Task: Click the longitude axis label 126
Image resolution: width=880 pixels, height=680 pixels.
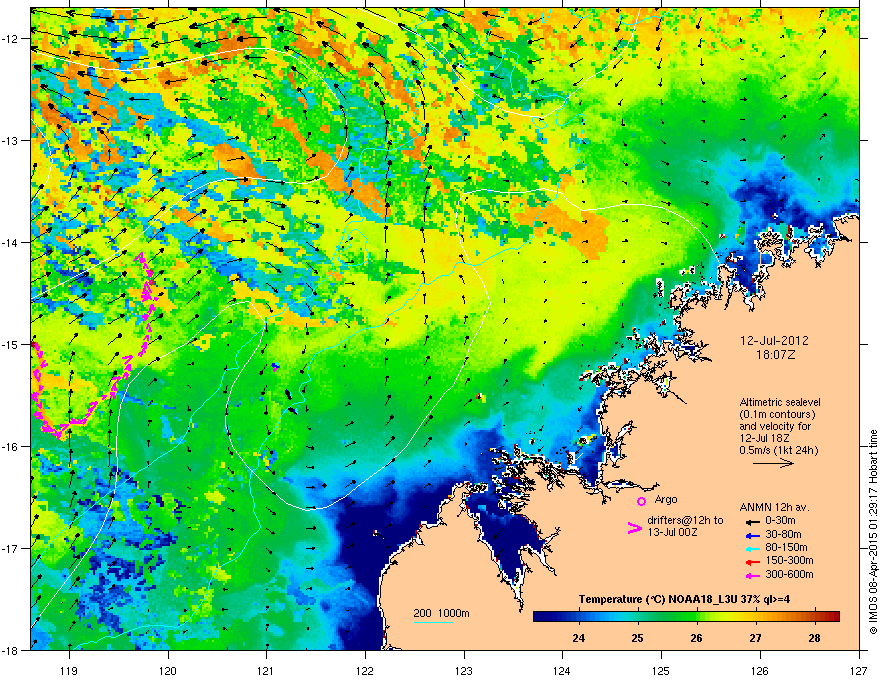Action: point(760,670)
